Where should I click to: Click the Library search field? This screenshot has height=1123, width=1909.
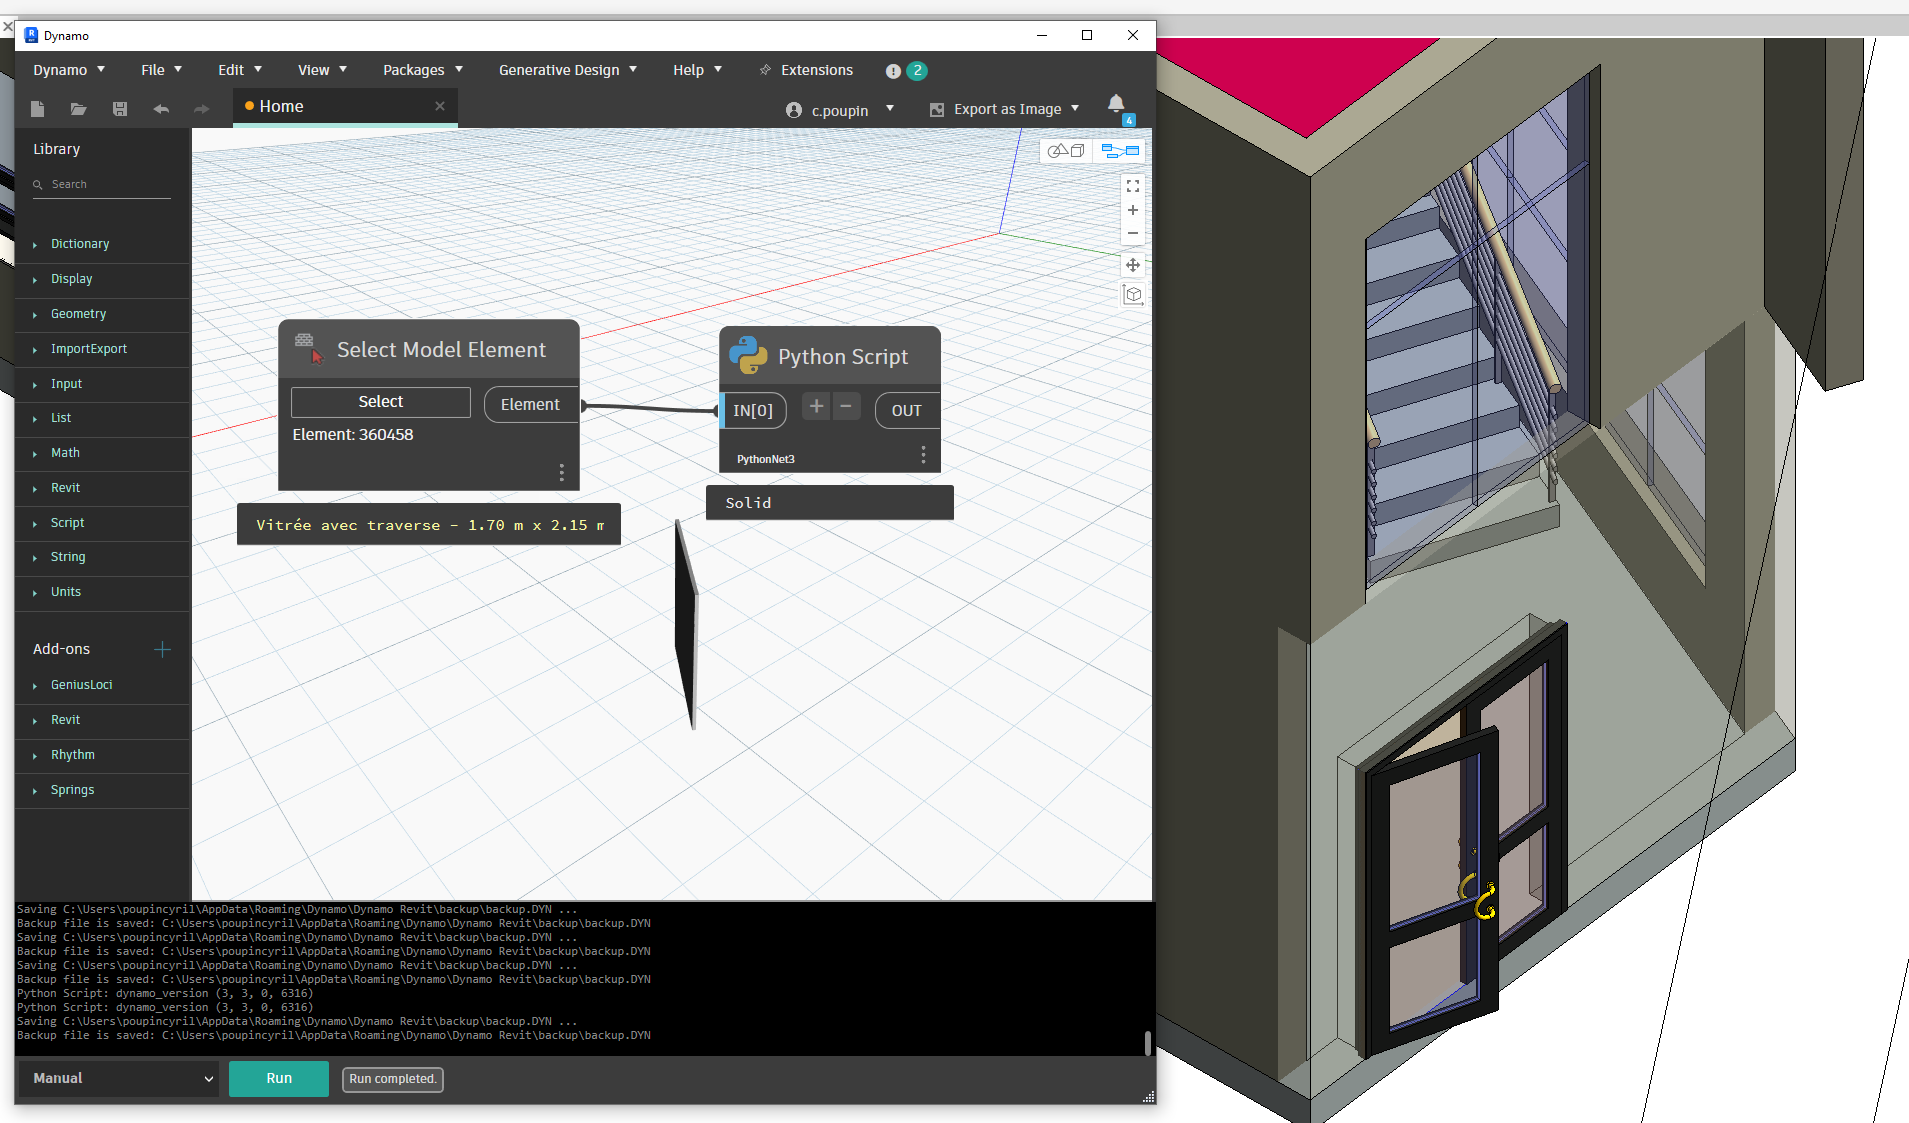[x=102, y=185]
